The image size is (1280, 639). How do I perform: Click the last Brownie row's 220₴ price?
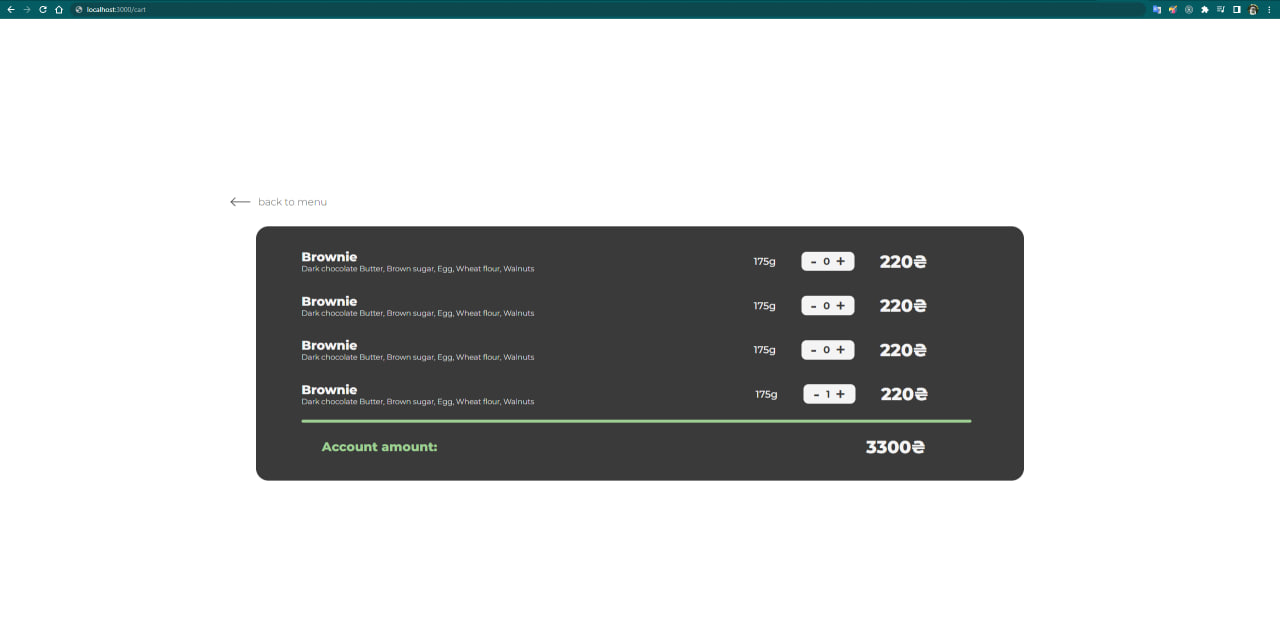pyautogui.click(x=904, y=394)
